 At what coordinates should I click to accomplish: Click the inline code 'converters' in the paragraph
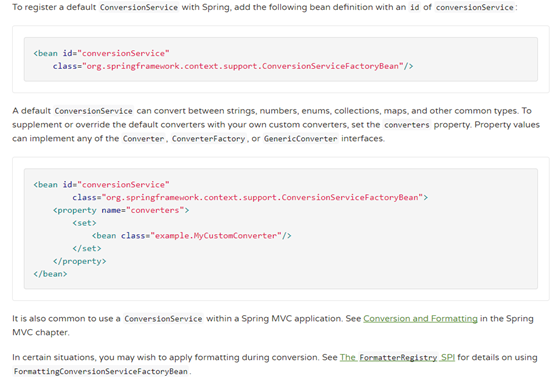(407, 125)
